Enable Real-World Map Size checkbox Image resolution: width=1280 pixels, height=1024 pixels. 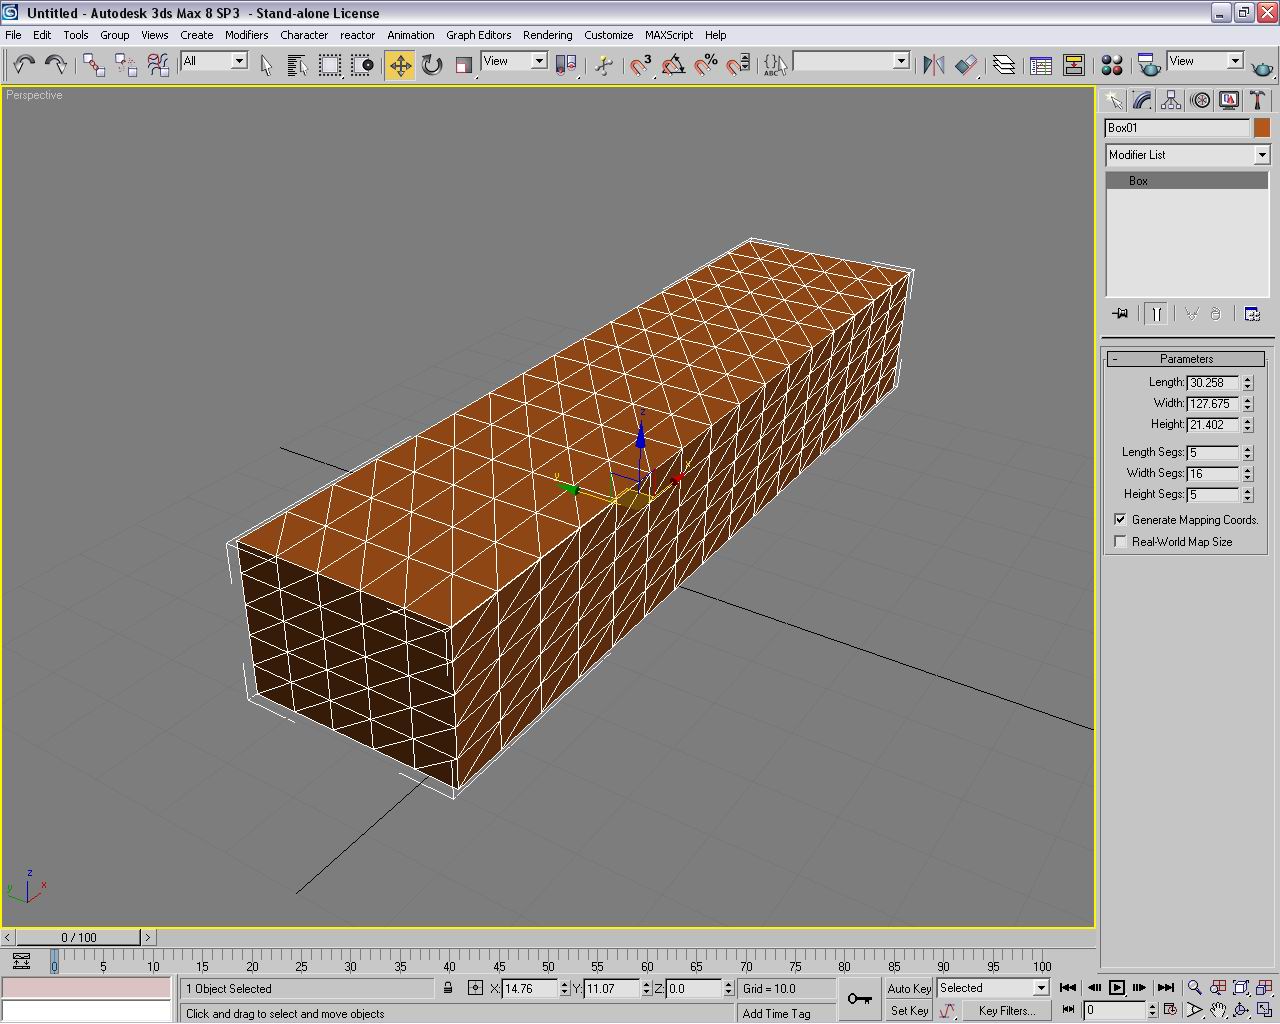(x=1120, y=542)
